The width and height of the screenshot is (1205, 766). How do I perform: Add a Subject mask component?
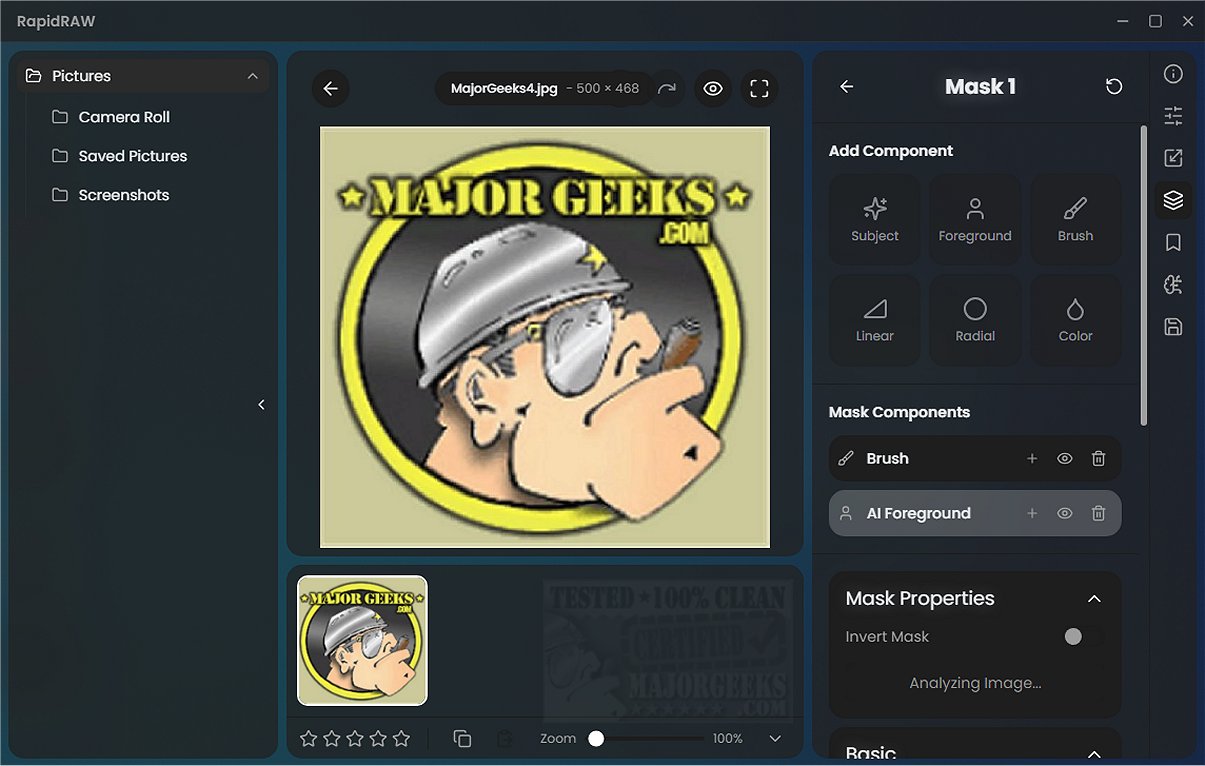875,220
